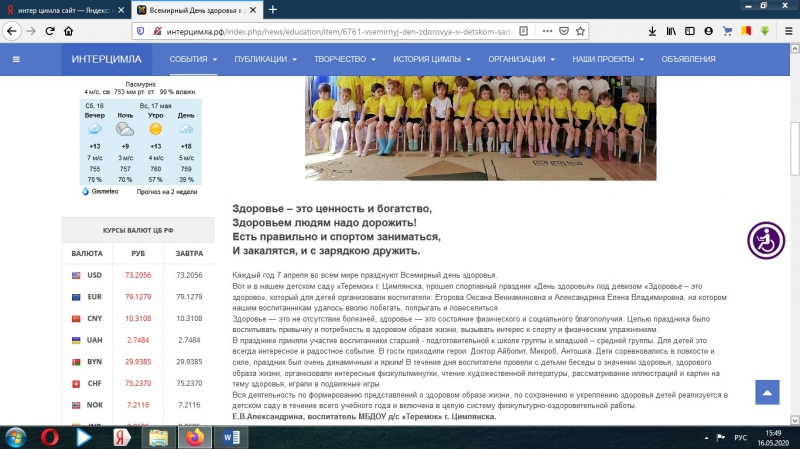Open the Firefox account icon

(708, 31)
